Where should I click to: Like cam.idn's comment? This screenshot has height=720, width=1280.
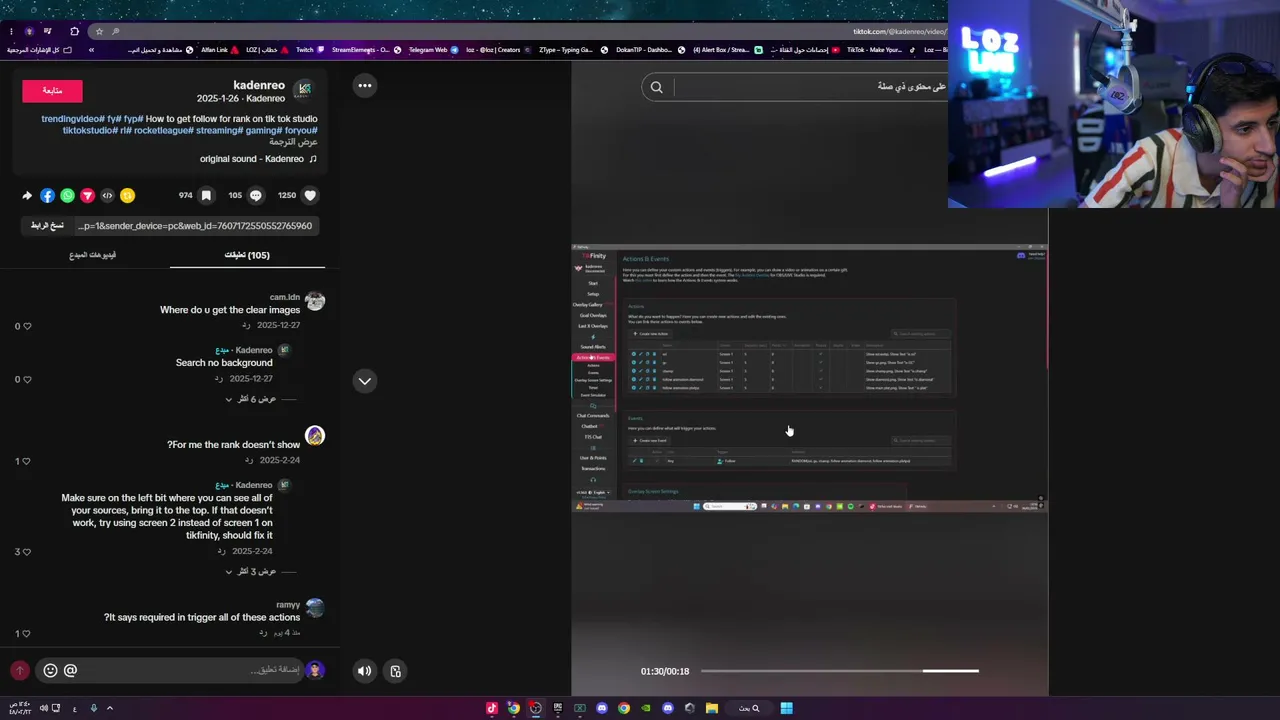click(x=27, y=326)
